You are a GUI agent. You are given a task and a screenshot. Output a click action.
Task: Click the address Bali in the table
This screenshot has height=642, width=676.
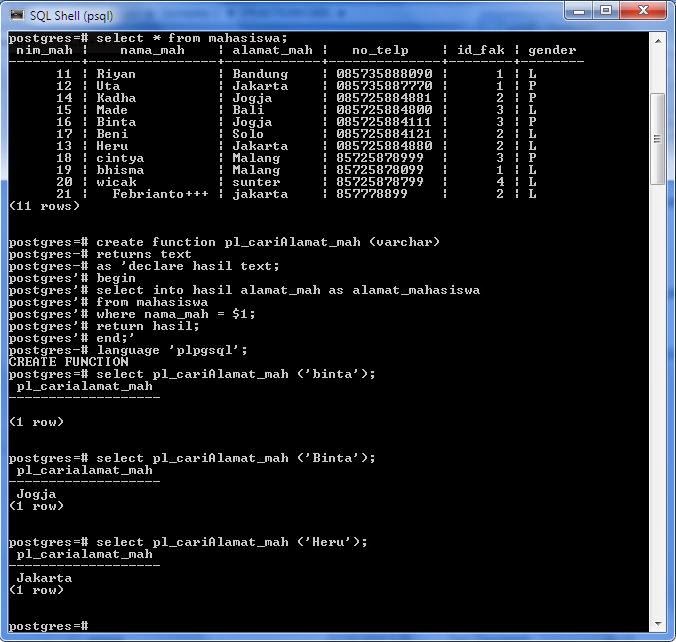[x=248, y=110]
